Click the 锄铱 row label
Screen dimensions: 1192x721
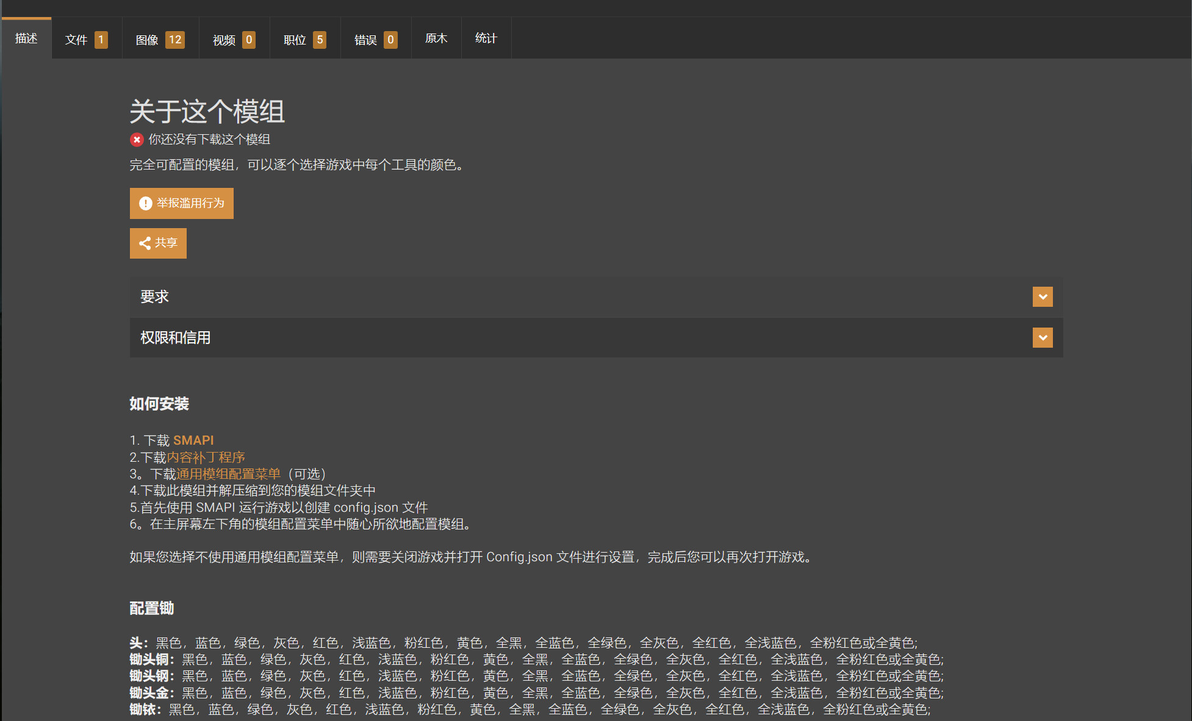click(x=146, y=710)
